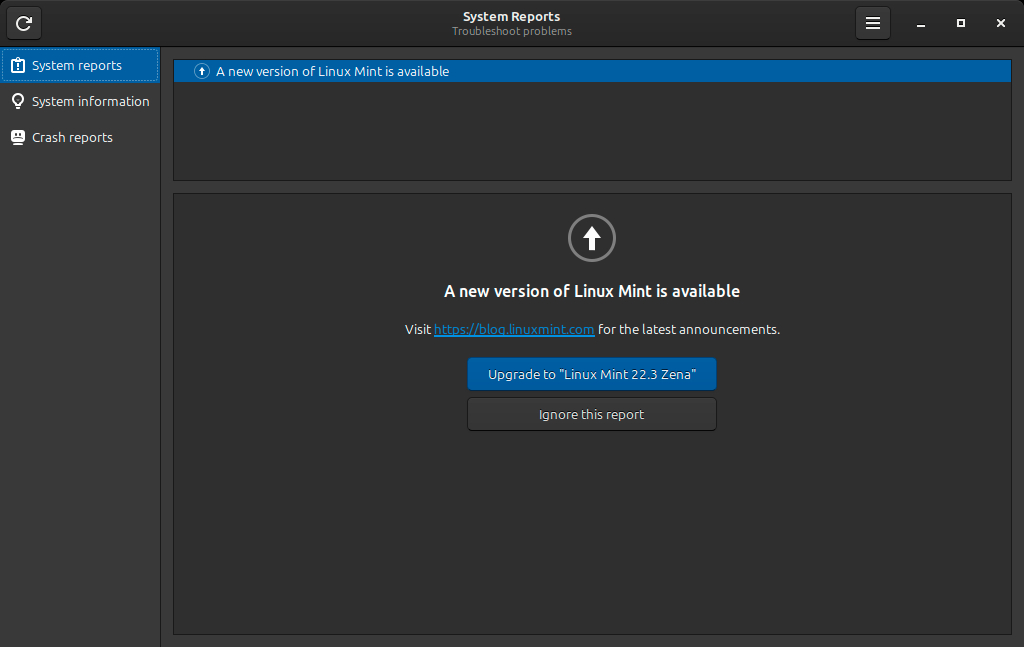Go to the Crash reports section
The height and width of the screenshot is (647, 1024).
[x=72, y=138]
